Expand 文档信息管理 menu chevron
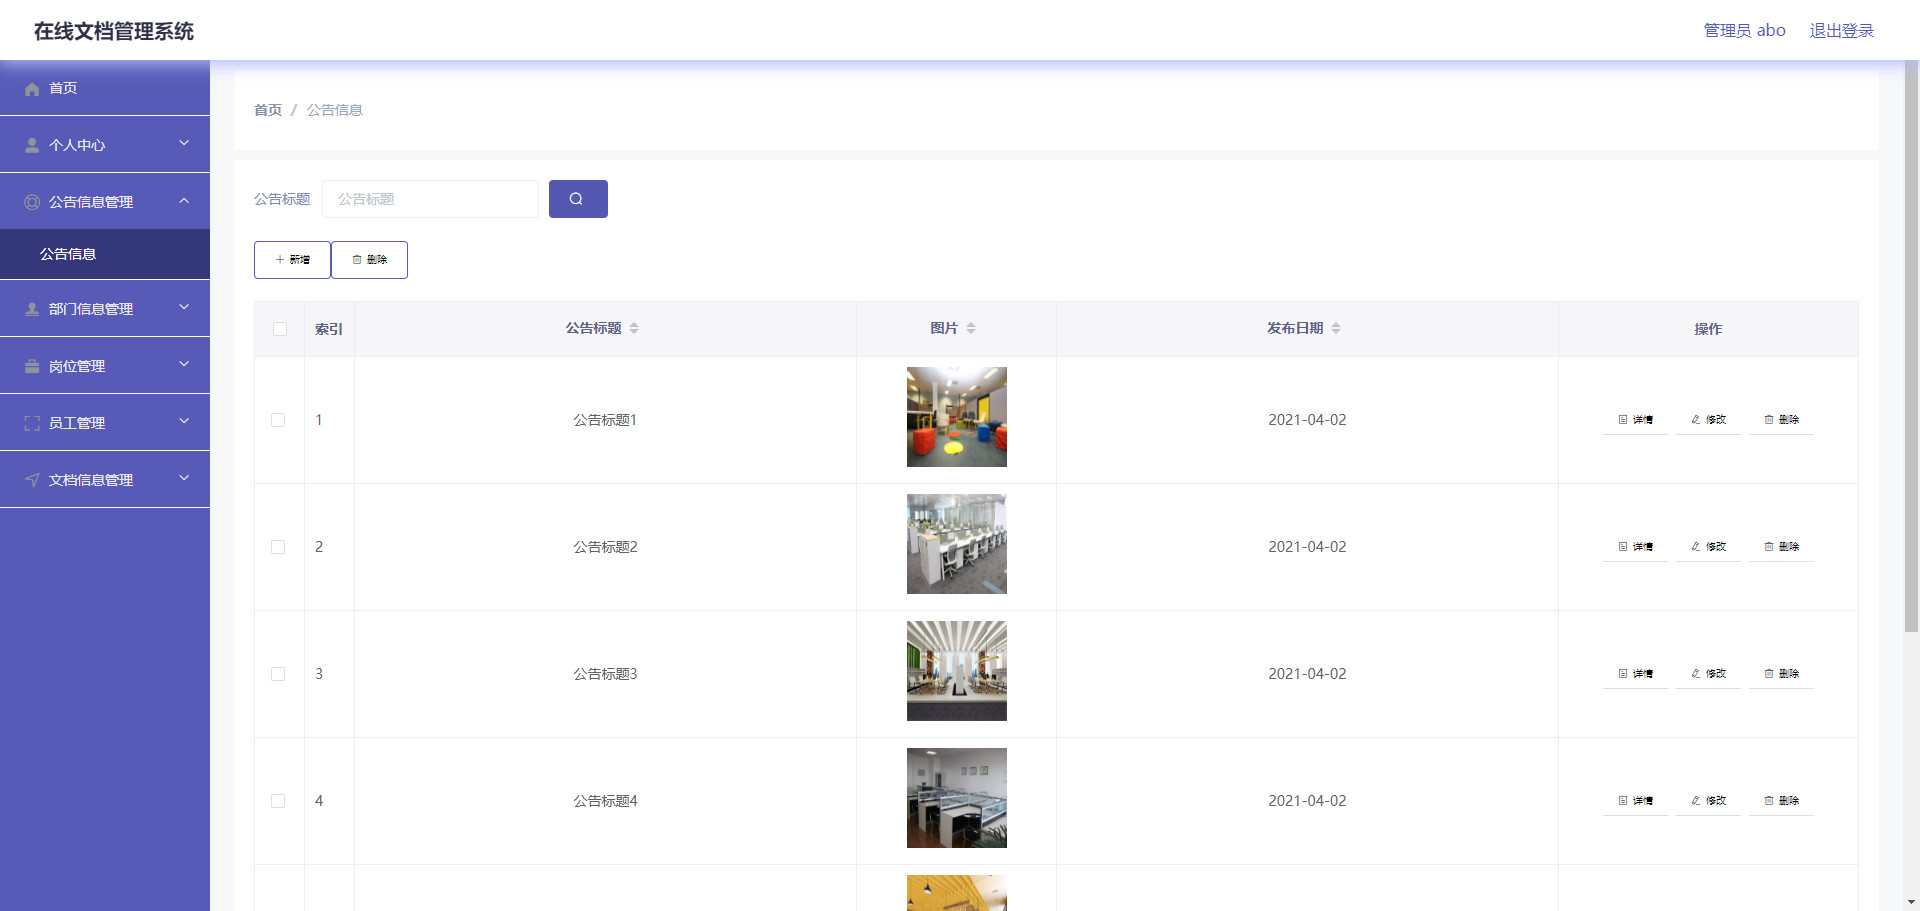The image size is (1920, 911). click(x=184, y=478)
